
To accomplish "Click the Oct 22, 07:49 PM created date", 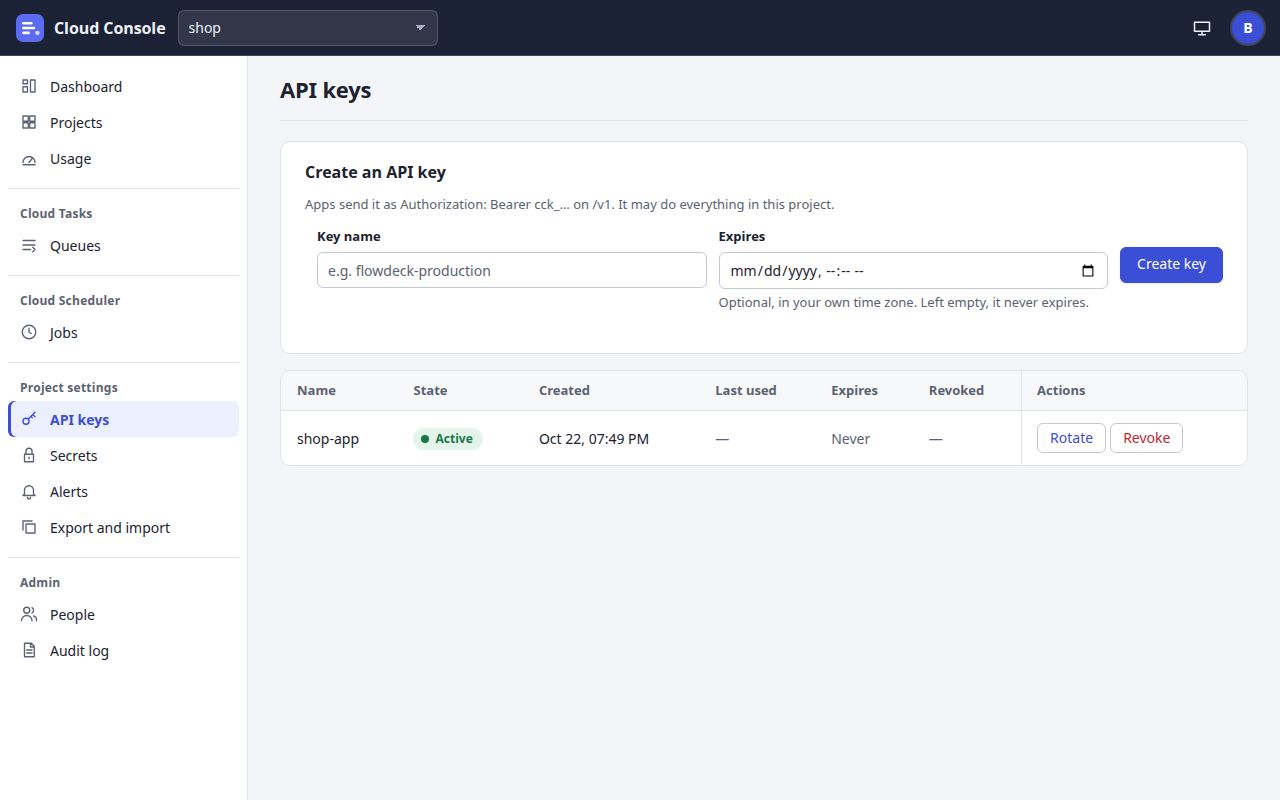I will coord(594,439).
